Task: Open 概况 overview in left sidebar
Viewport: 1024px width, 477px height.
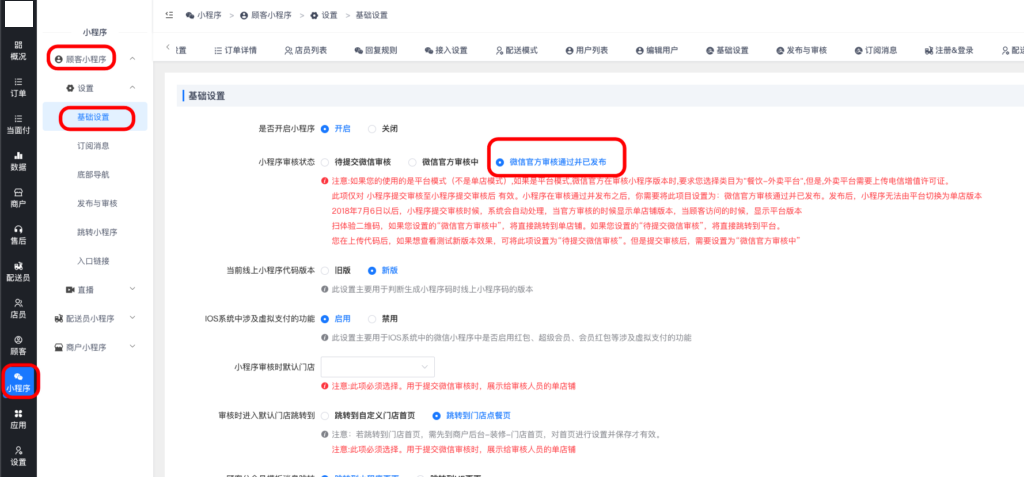Action: click(x=18, y=50)
